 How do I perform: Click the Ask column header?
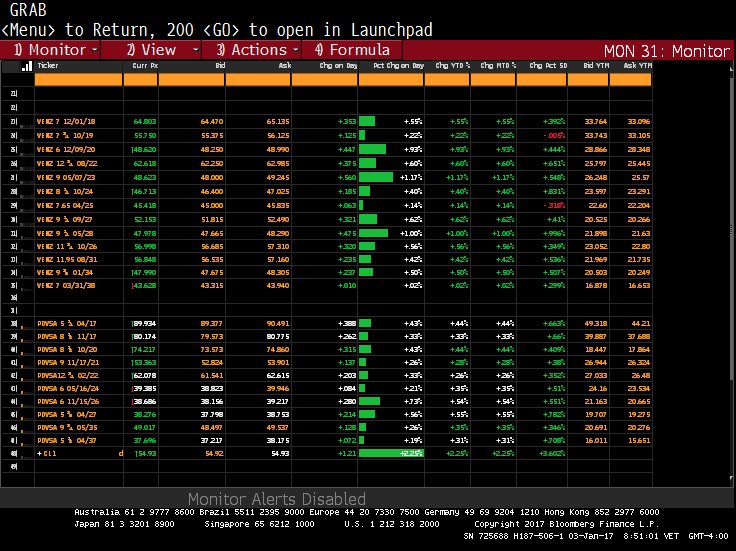tap(284, 66)
